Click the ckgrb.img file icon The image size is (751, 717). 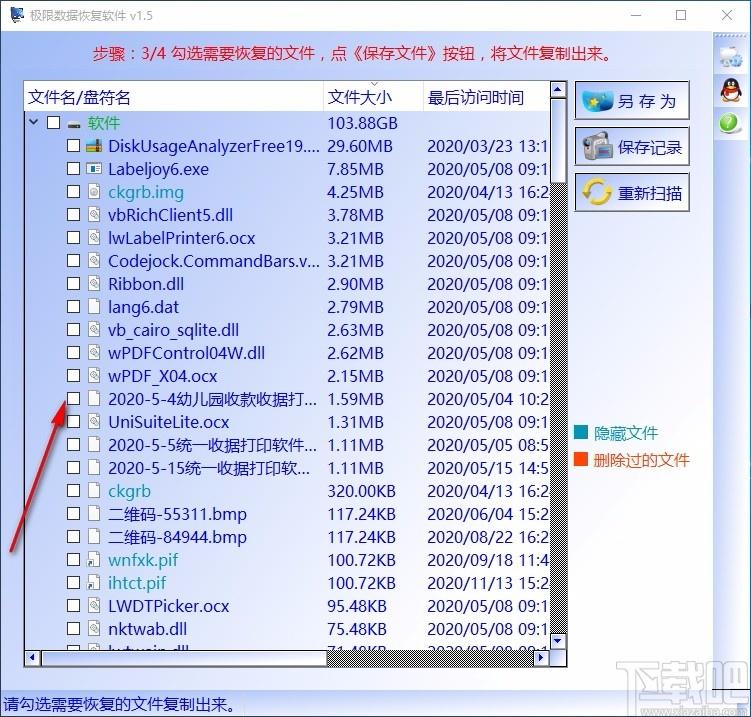tap(94, 192)
